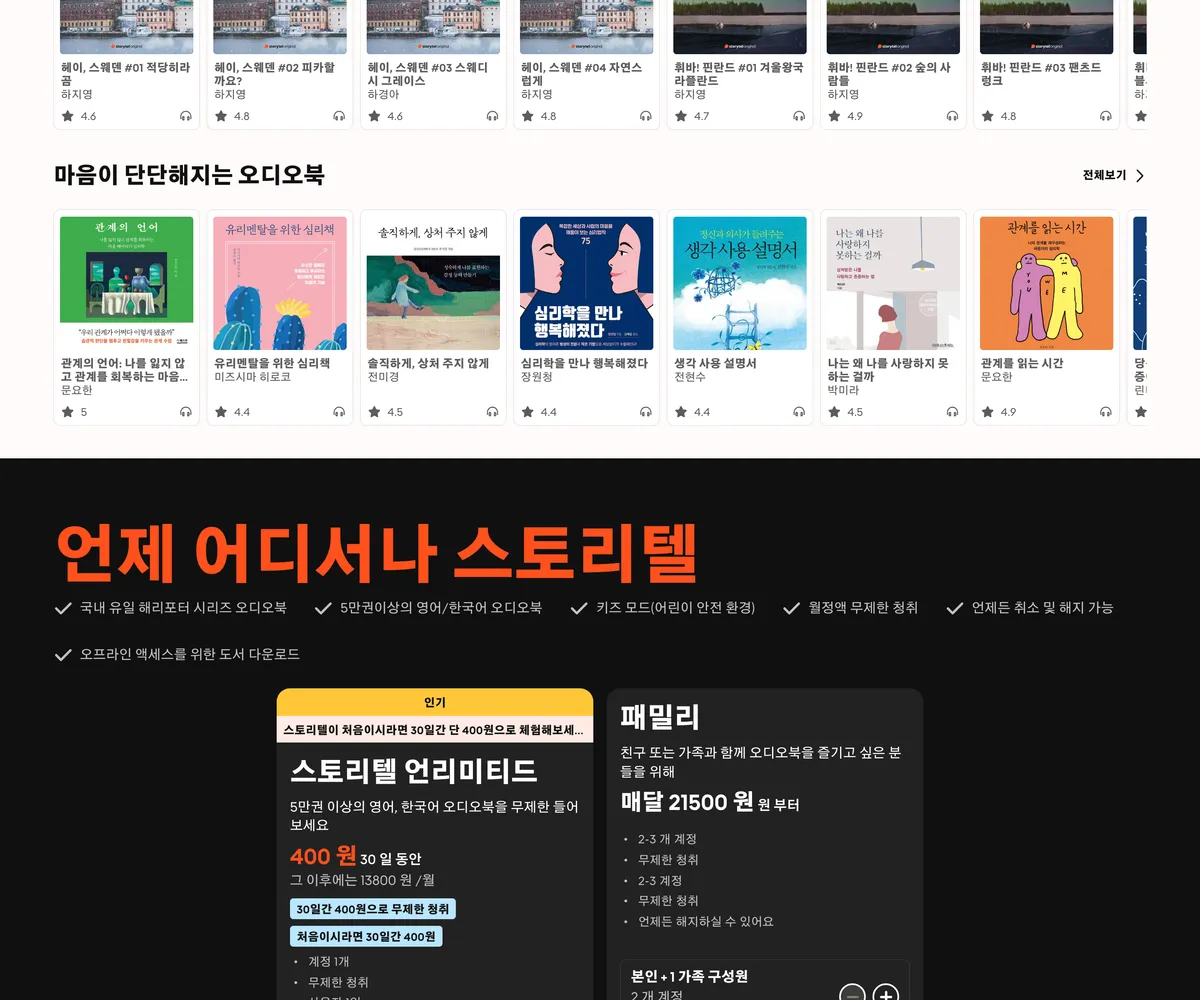Click author name 전현수
Image resolution: width=1200 pixels, height=1000 pixels.
coord(690,377)
